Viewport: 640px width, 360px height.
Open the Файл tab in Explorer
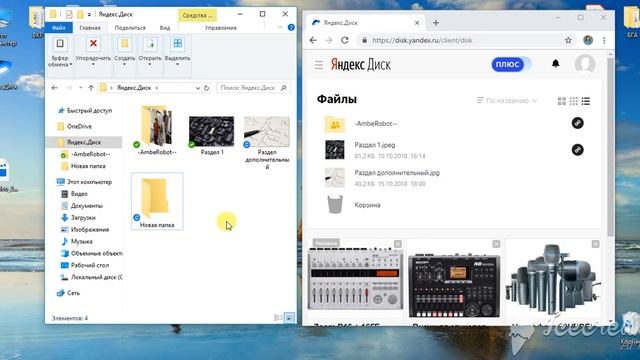pos(59,27)
